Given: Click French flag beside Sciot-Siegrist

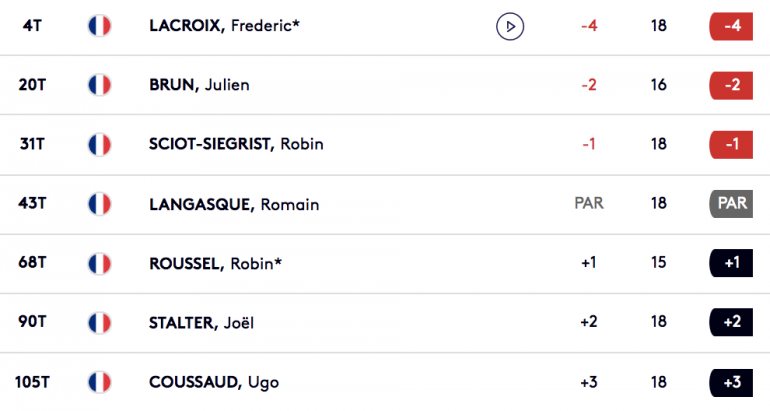Looking at the screenshot, I should click(x=99, y=144).
